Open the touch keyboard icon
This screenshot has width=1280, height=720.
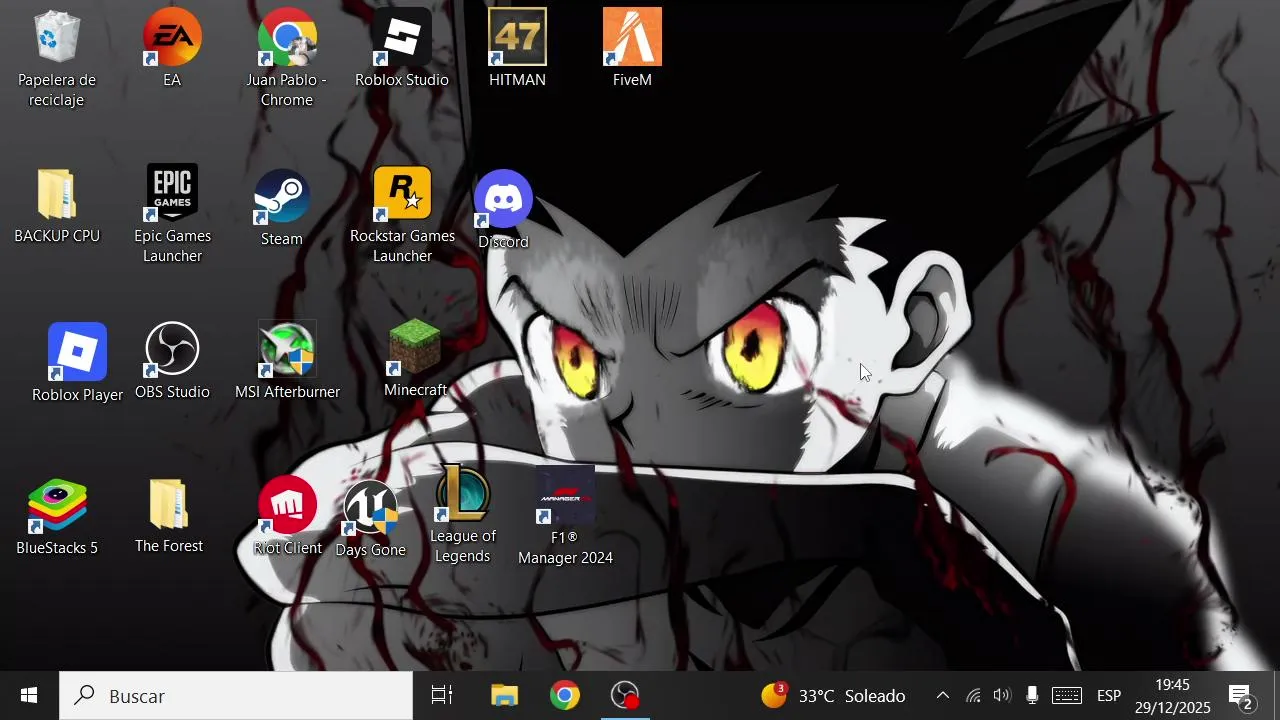tap(1067, 696)
